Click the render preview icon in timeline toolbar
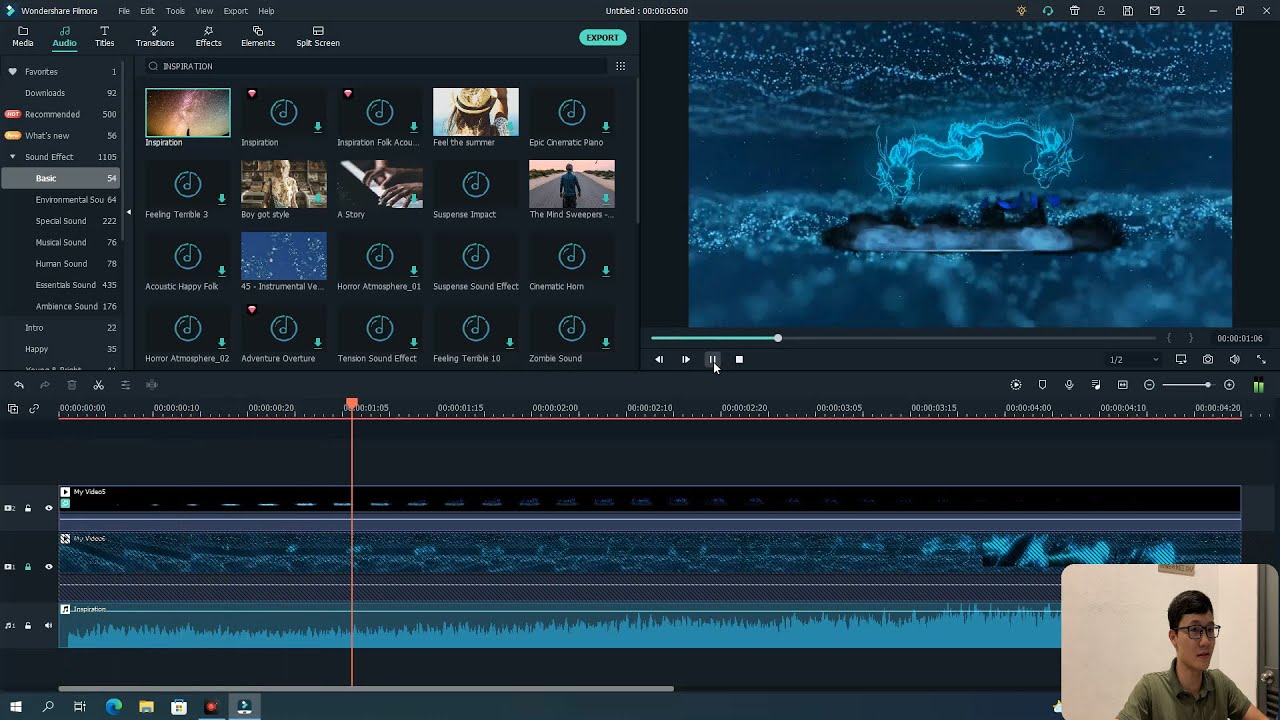This screenshot has height=720, width=1280. pos(1016,385)
